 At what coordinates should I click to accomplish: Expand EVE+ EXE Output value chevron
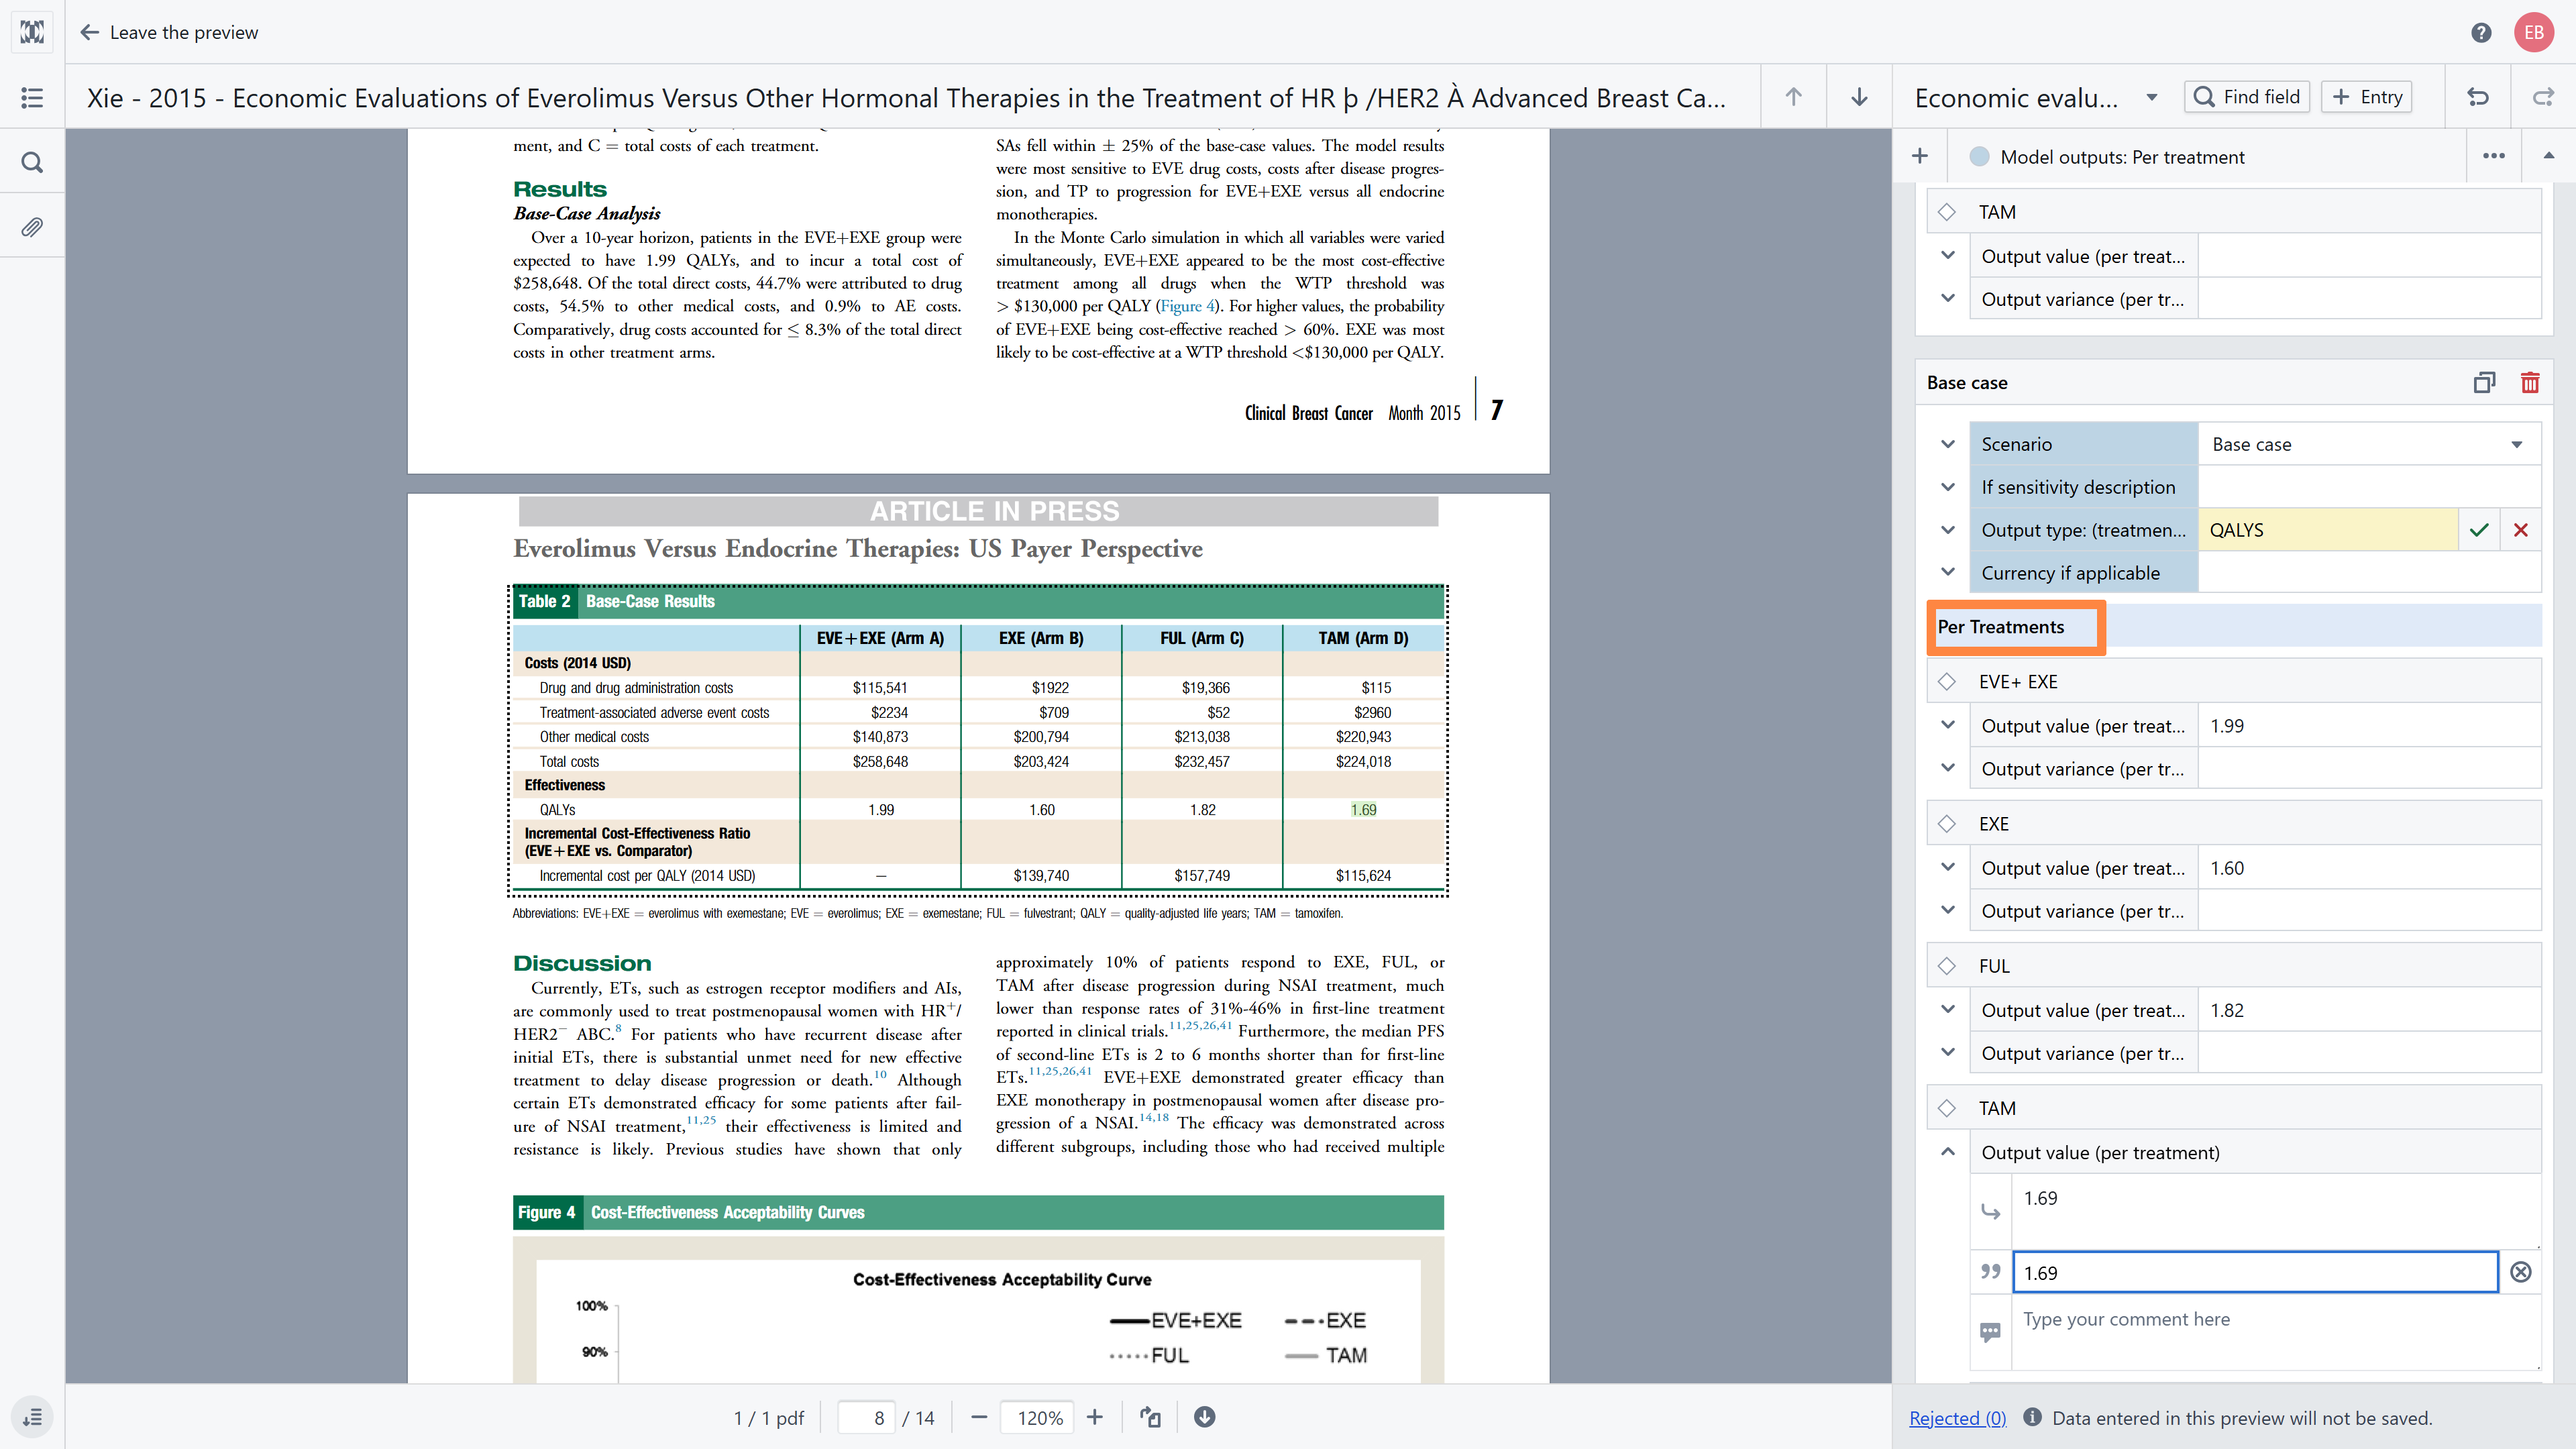click(1948, 725)
